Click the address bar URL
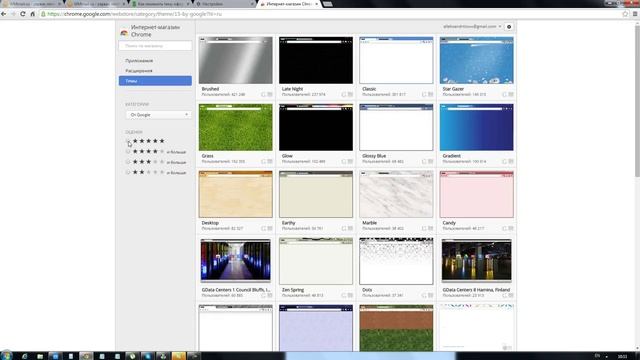Screen dimensions: 640x360 pyautogui.click(x=135, y=14)
